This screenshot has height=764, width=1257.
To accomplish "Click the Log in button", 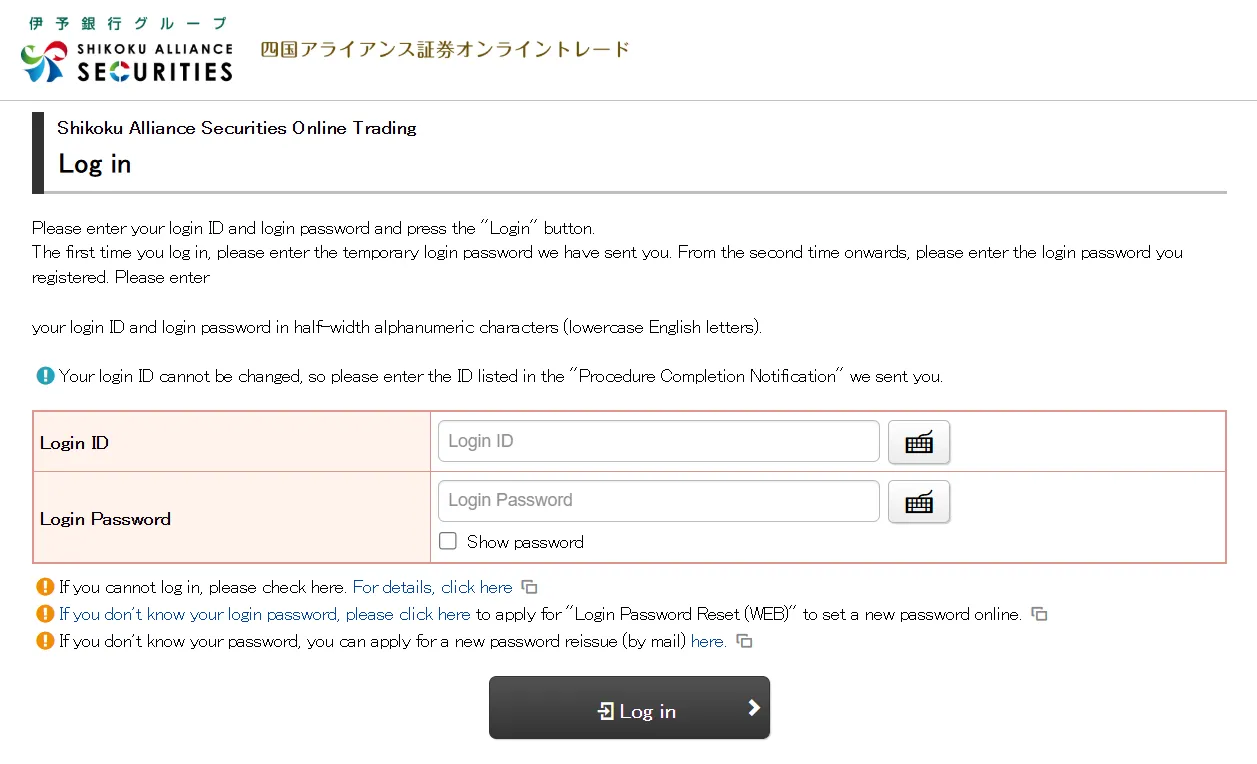I will click(x=629, y=708).
